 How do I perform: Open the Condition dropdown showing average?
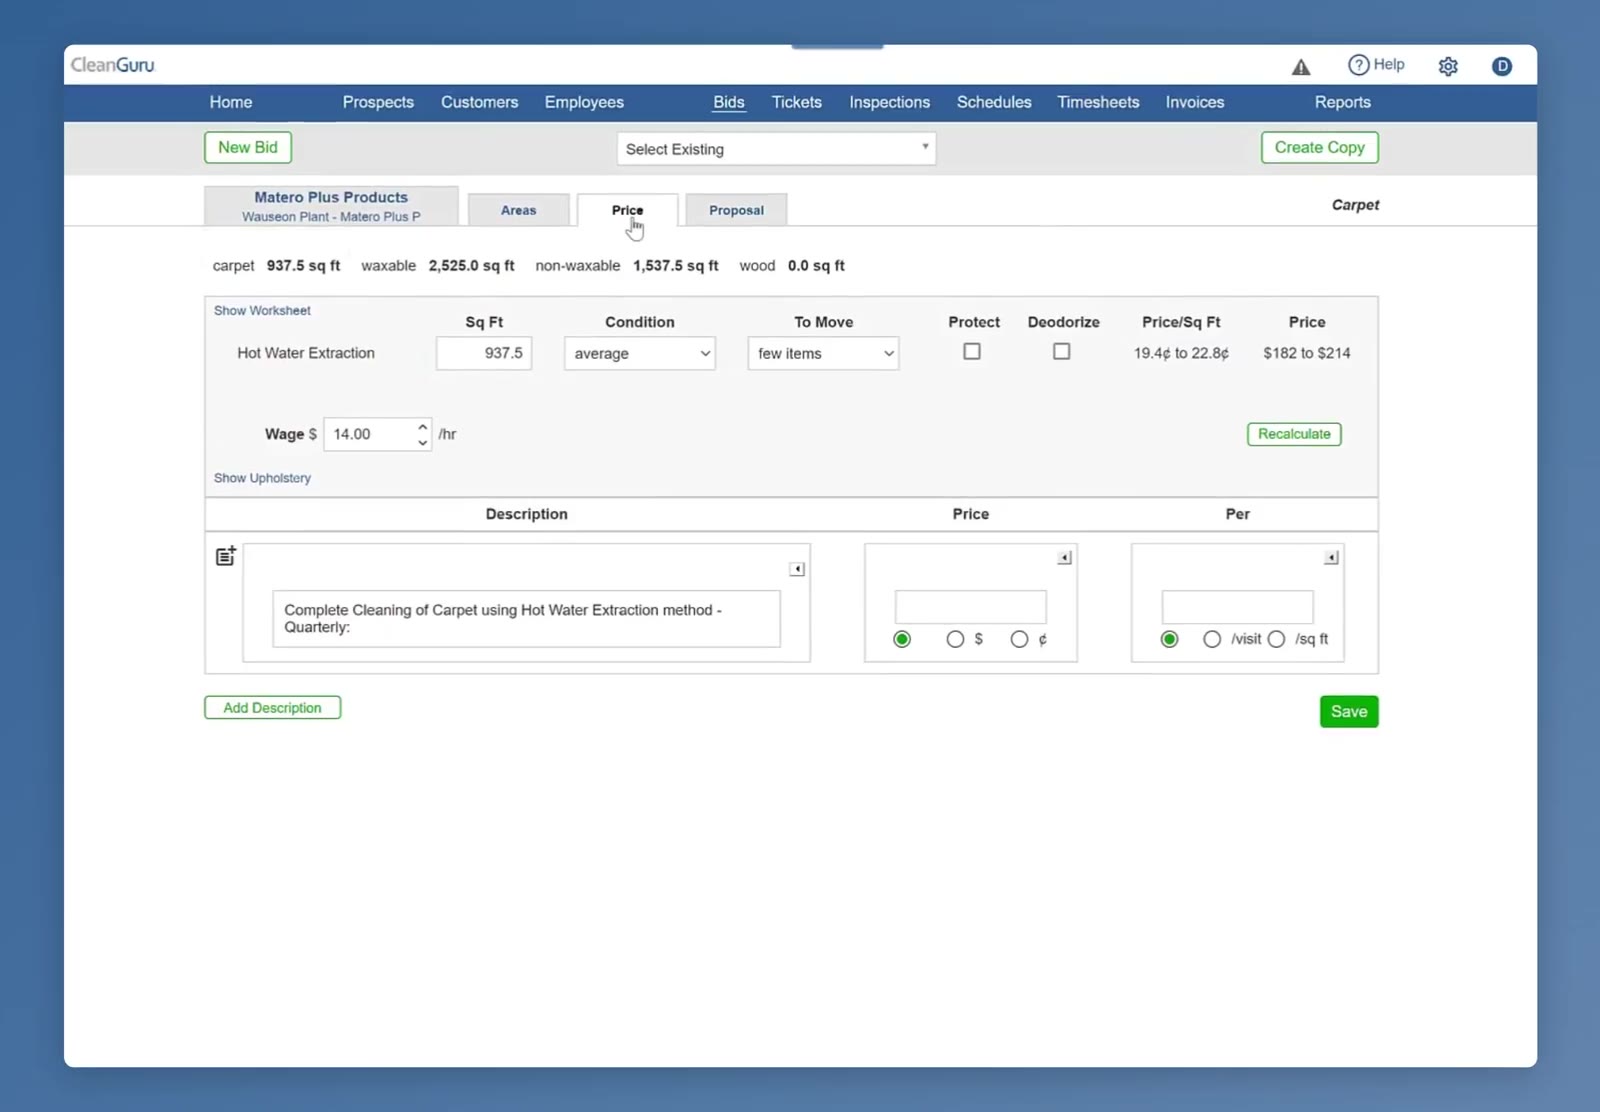tap(640, 353)
